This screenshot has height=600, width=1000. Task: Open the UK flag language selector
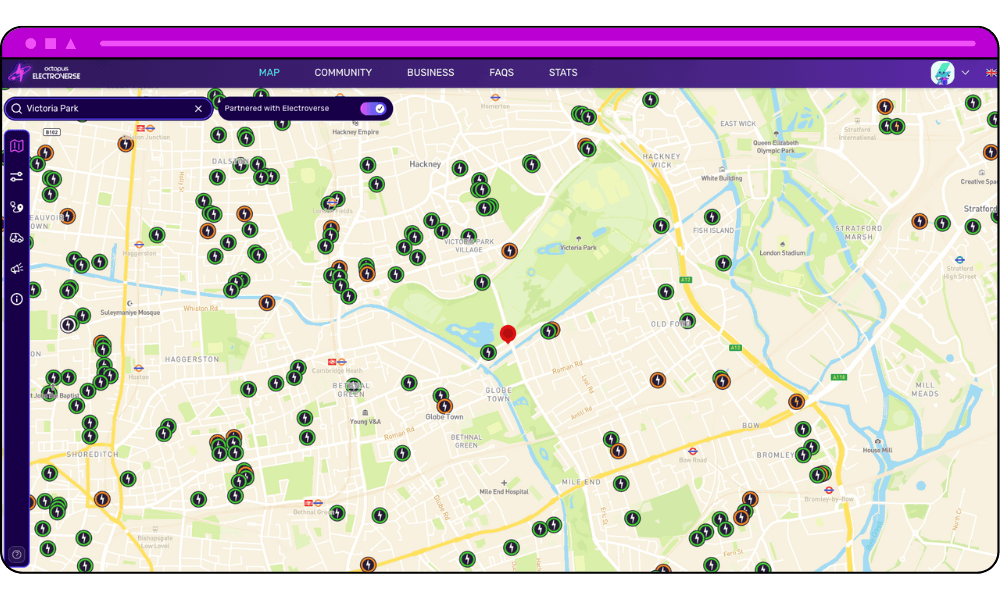click(x=990, y=73)
